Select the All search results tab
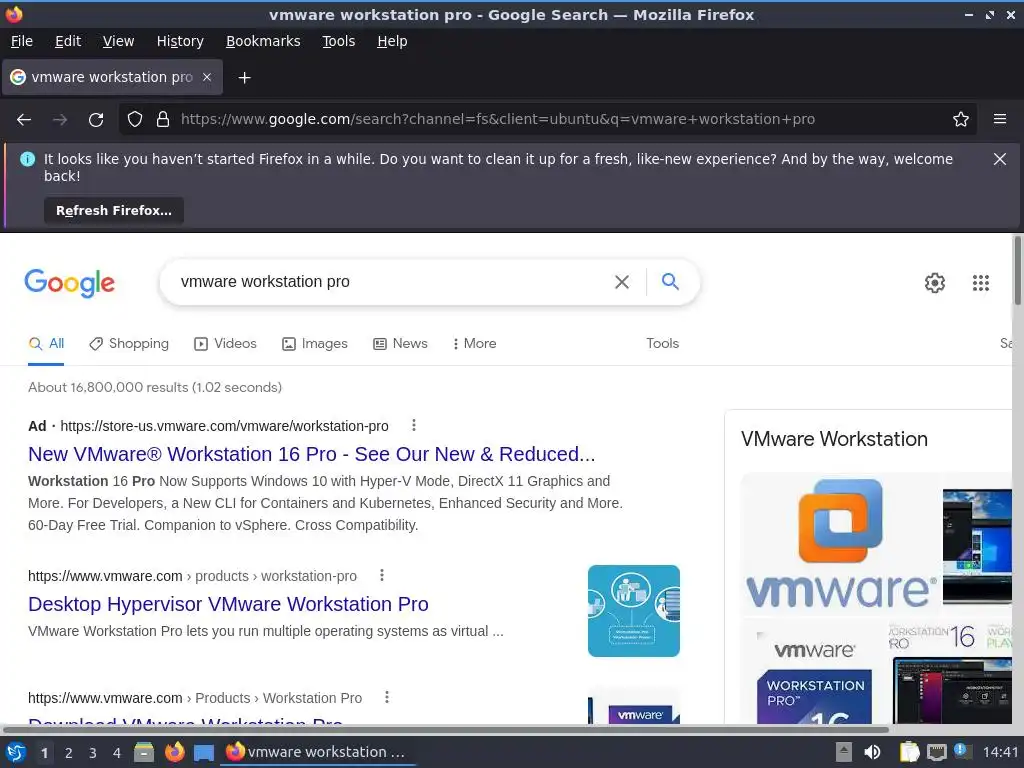 (x=46, y=344)
